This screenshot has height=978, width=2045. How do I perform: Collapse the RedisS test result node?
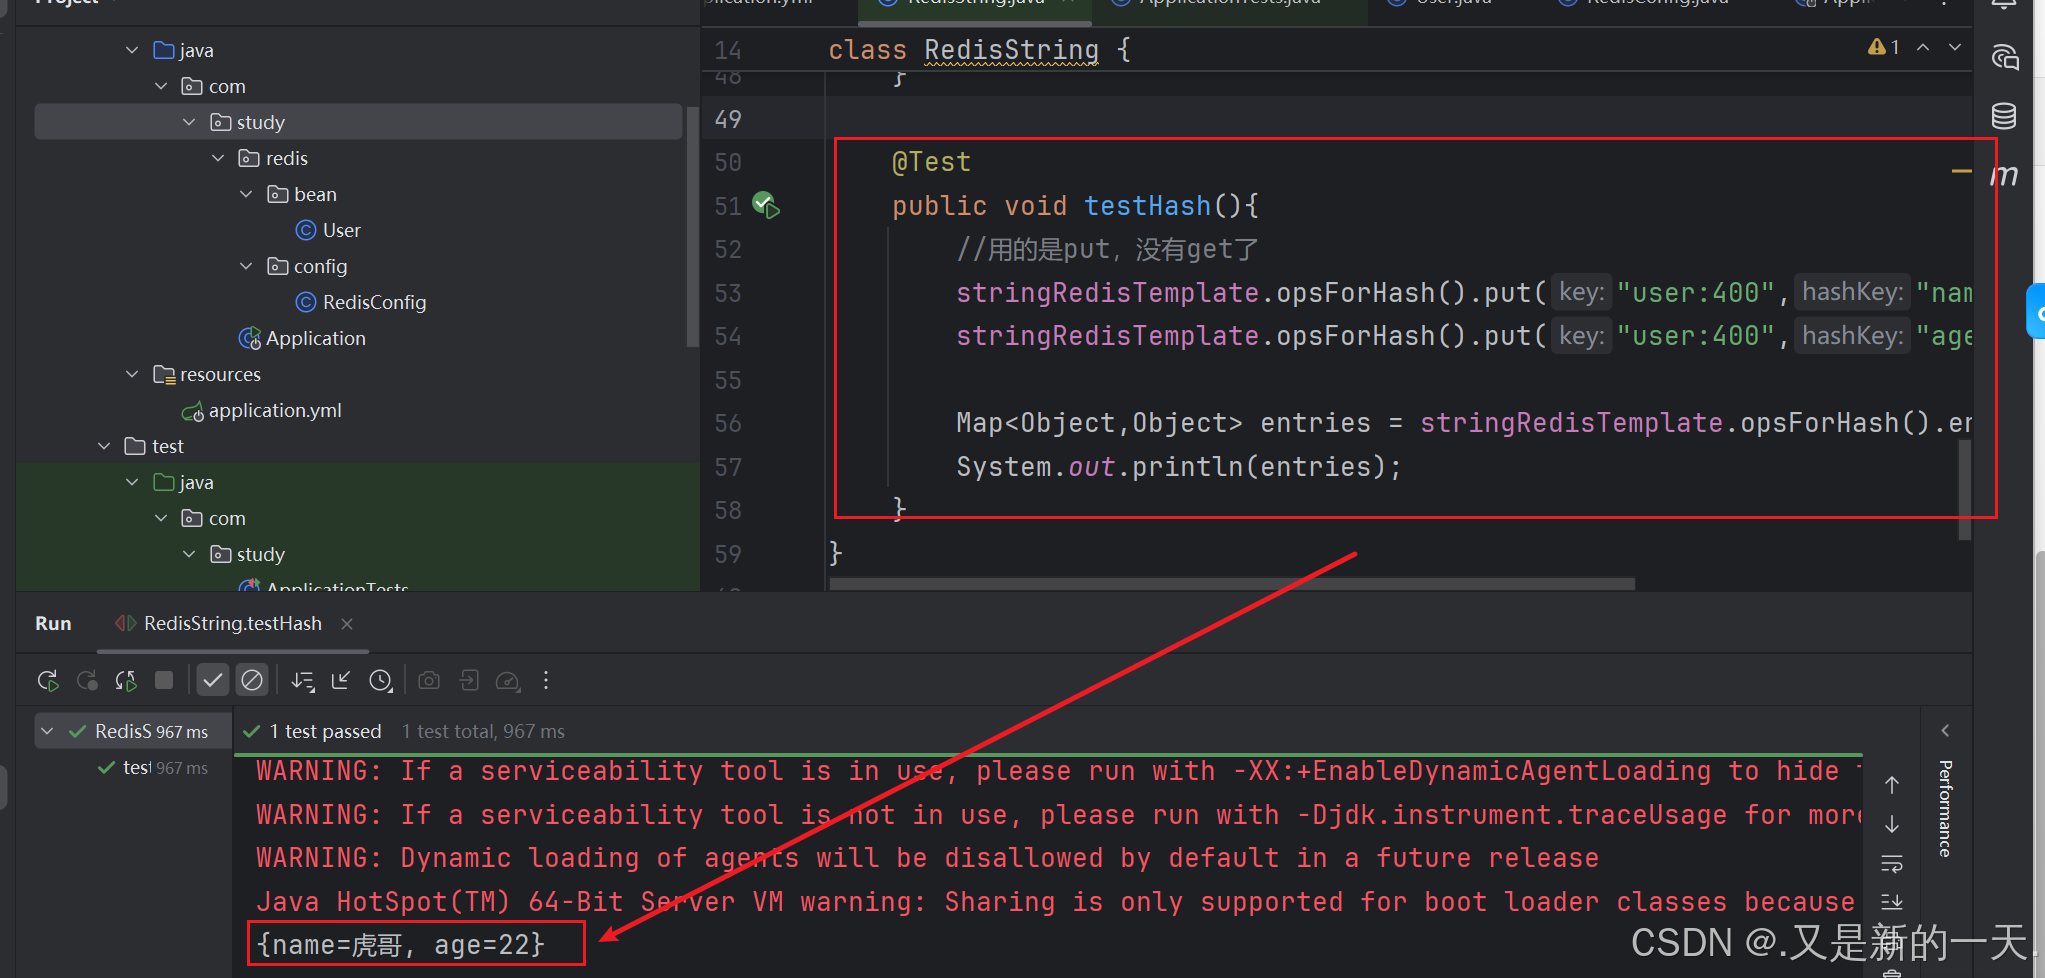[x=47, y=732]
